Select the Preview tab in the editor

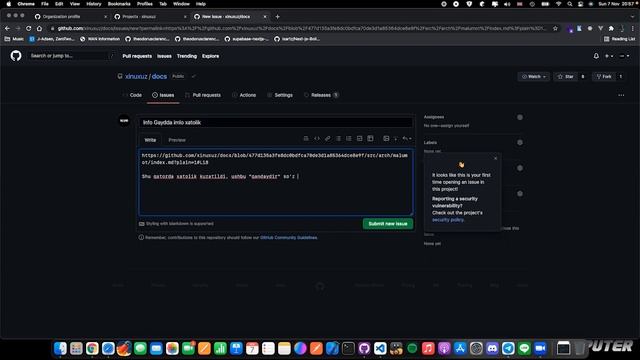point(177,140)
